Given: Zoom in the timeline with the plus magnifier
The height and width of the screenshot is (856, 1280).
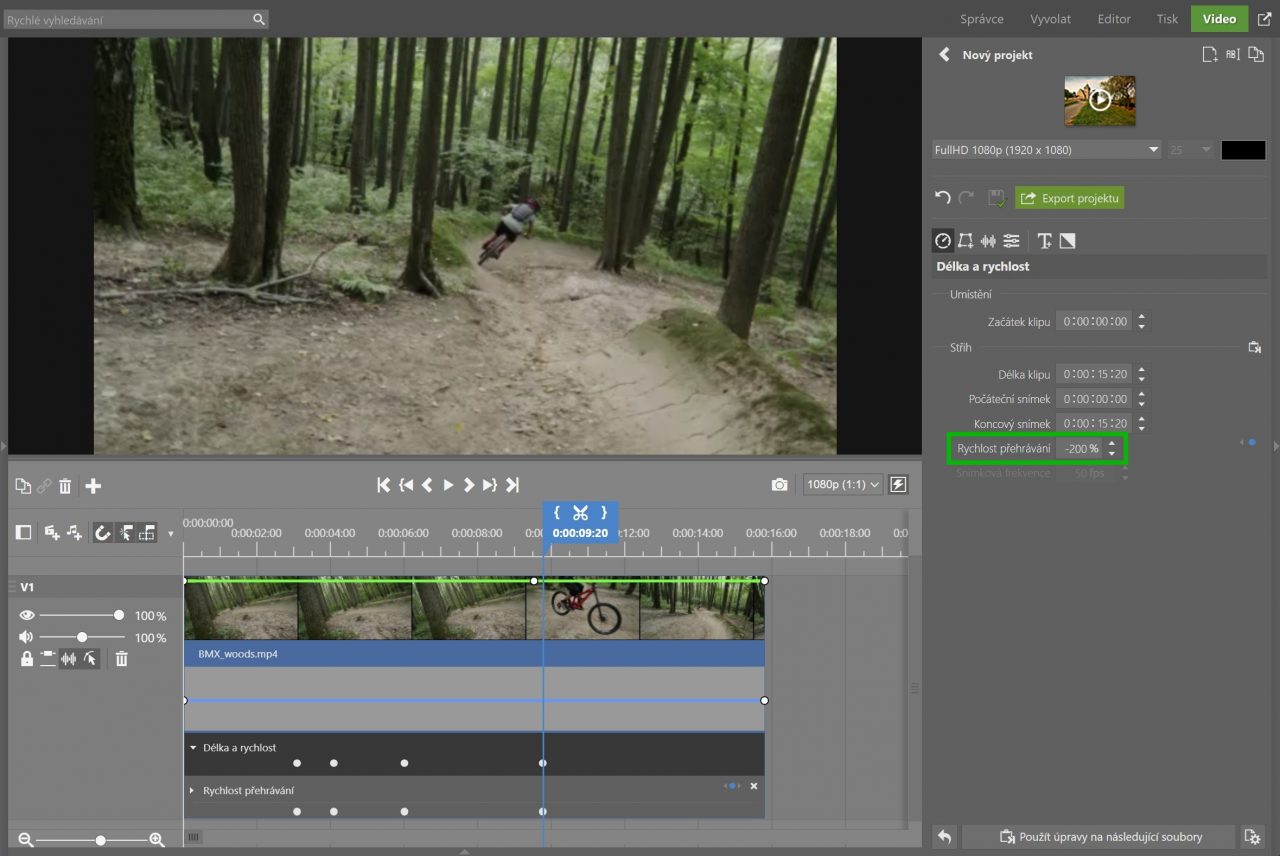Looking at the screenshot, I should (x=157, y=841).
